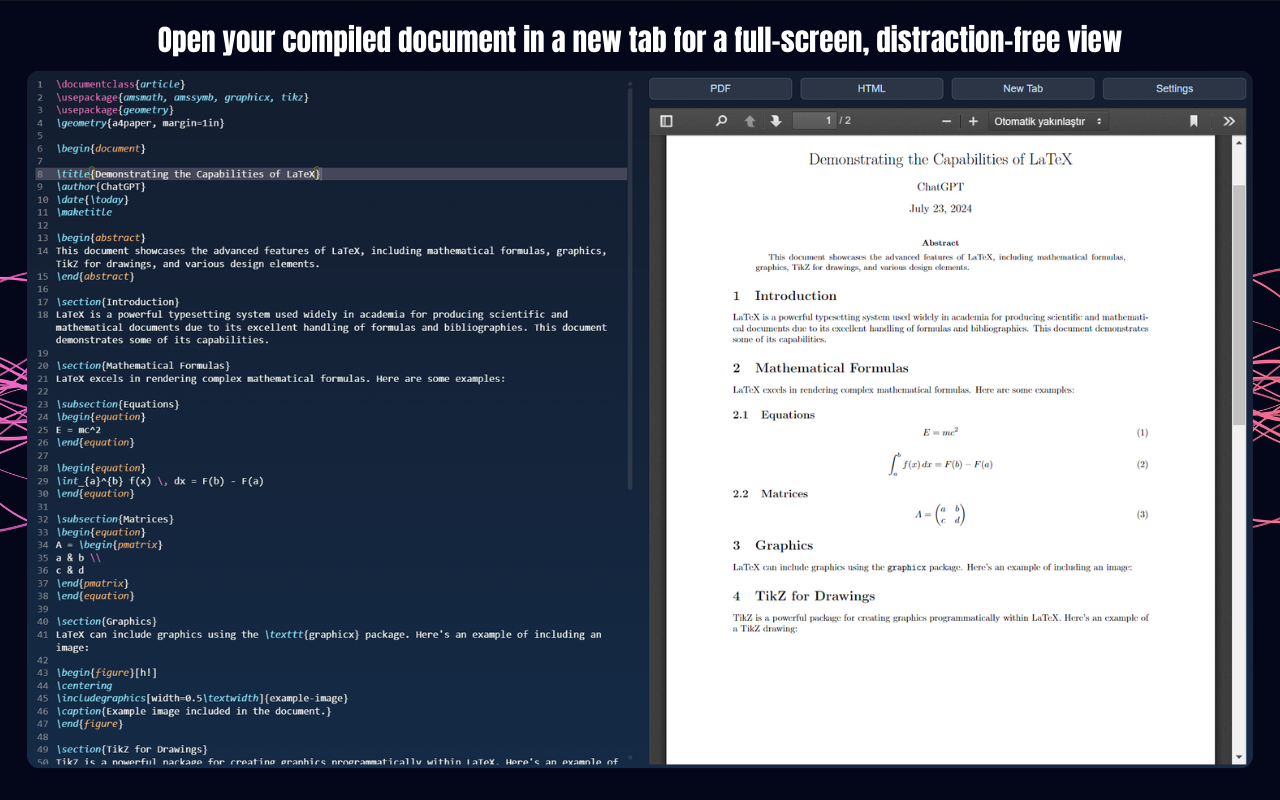Image resolution: width=1280 pixels, height=800 pixels.
Task: Click the \subsection{Equations} line
Action: coord(118,404)
